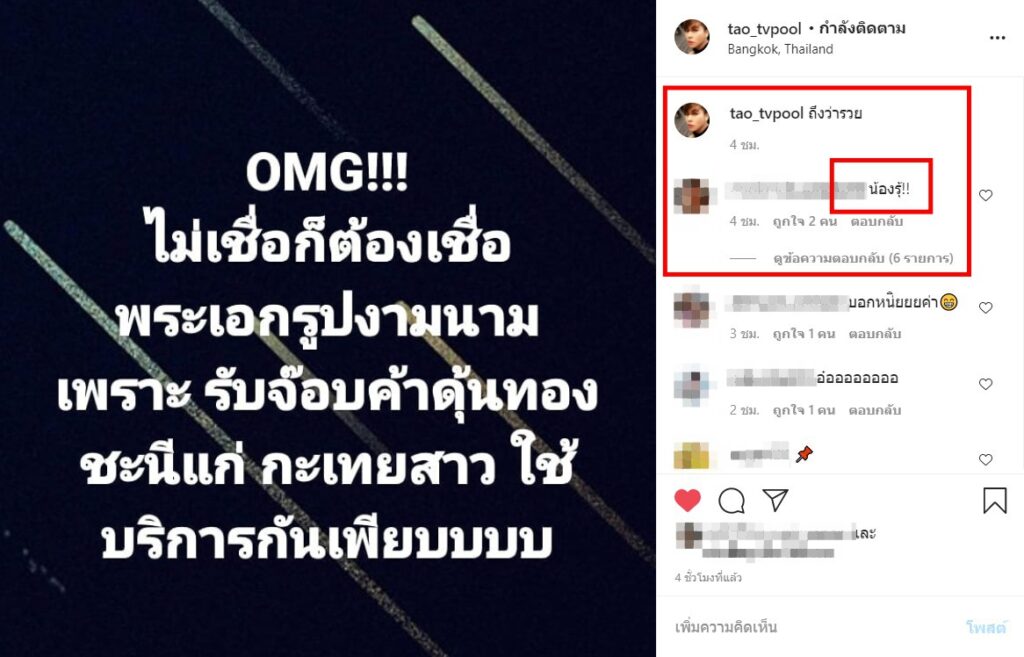Viewport: 1024px width, 657px height.
Task: Open the three-dot post options menu
Action: click(997, 38)
